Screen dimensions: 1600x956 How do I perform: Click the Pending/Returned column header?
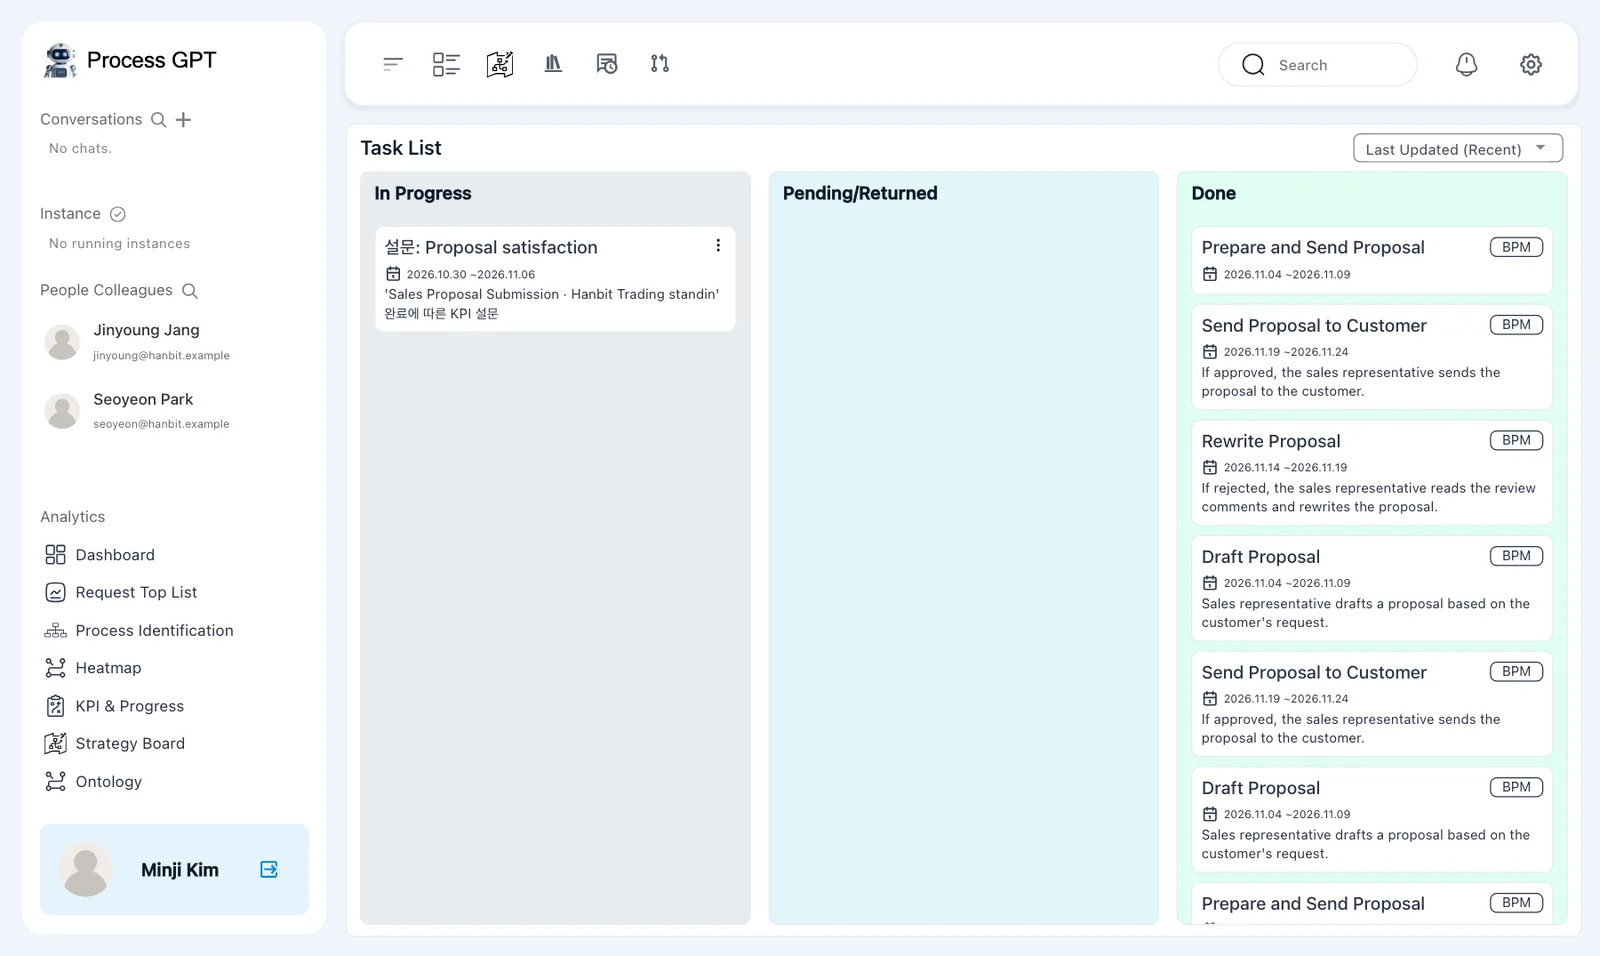click(x=860, y=193)
